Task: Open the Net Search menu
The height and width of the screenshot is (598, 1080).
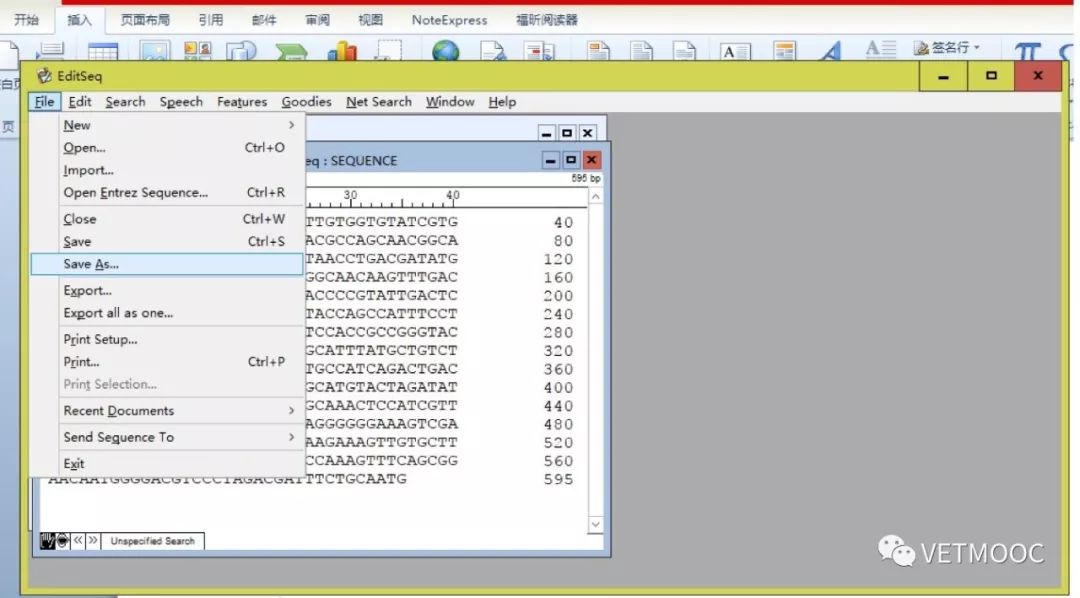Action: coord(379,102)
